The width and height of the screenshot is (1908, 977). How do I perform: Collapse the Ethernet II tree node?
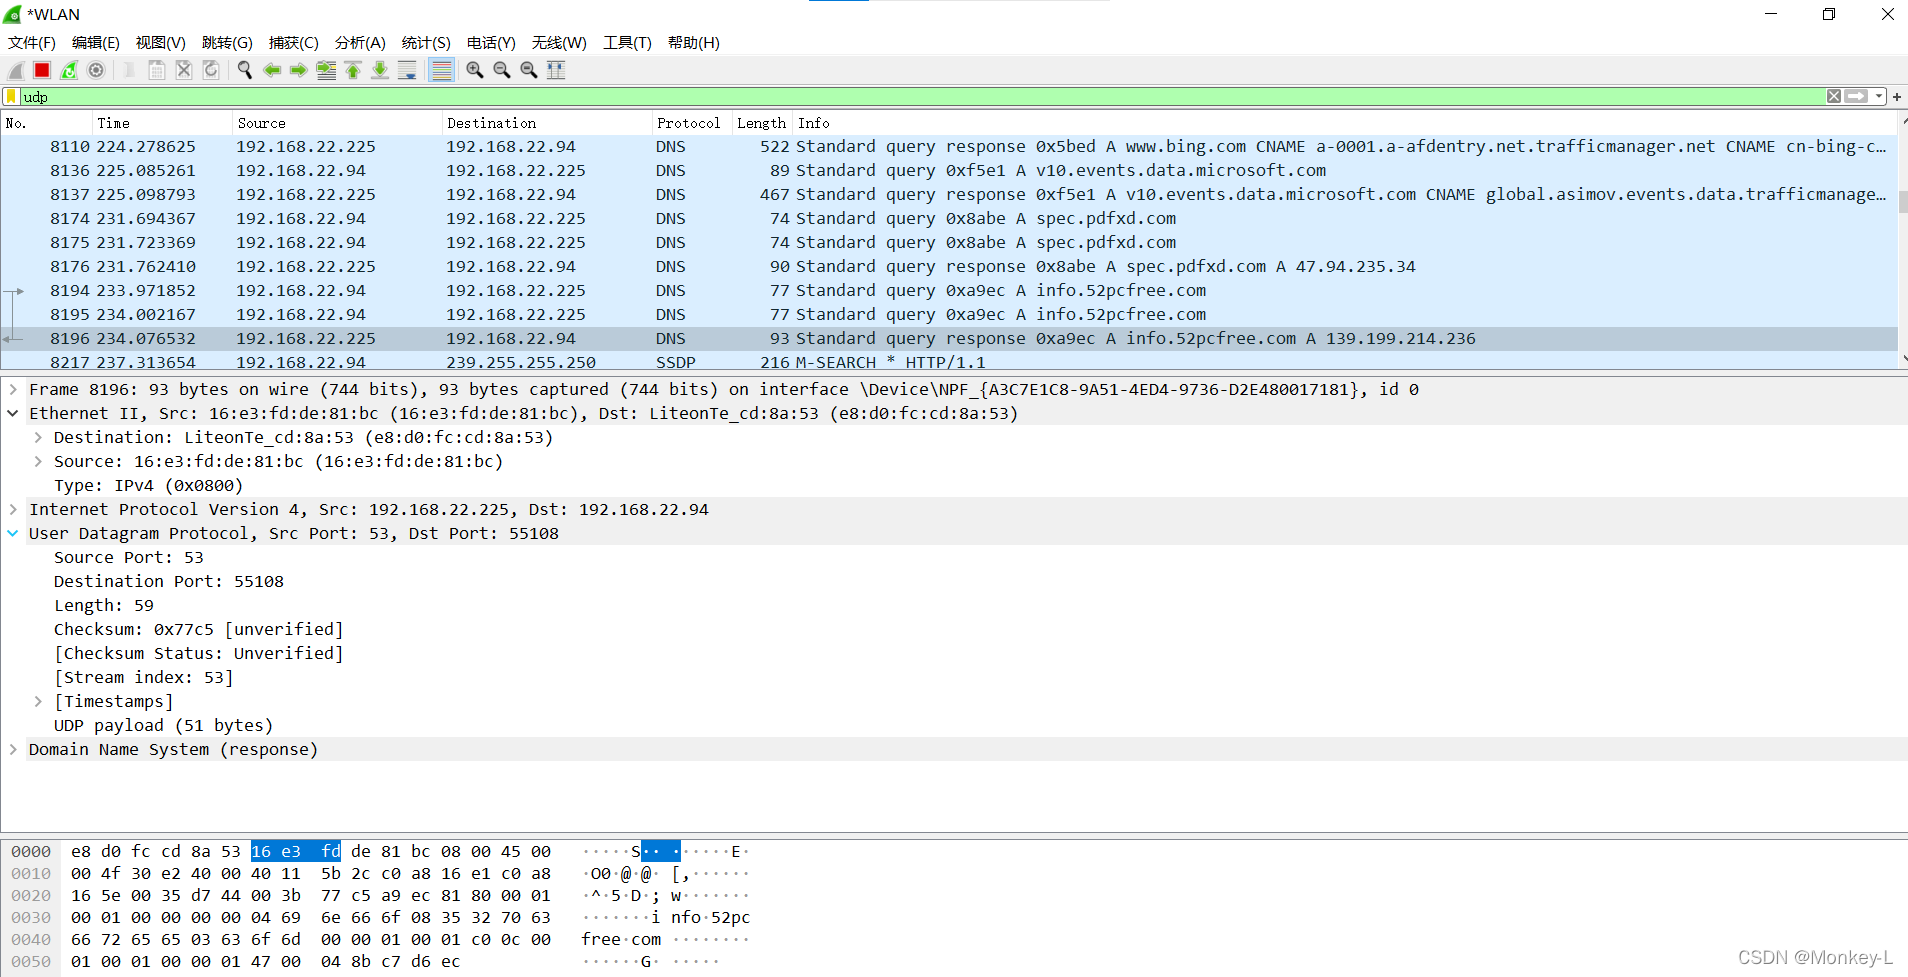(13, 413)
